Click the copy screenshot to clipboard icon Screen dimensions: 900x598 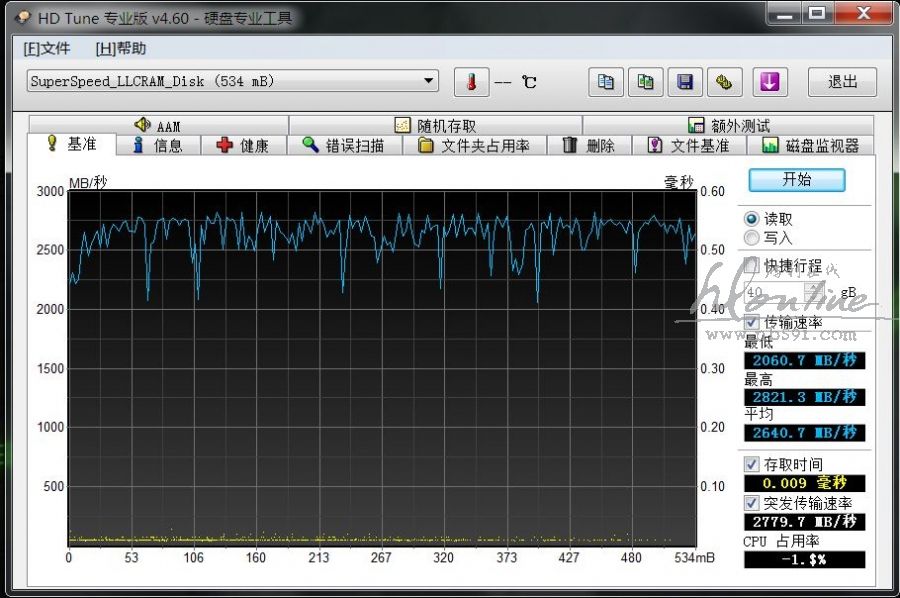pos(645,82)
